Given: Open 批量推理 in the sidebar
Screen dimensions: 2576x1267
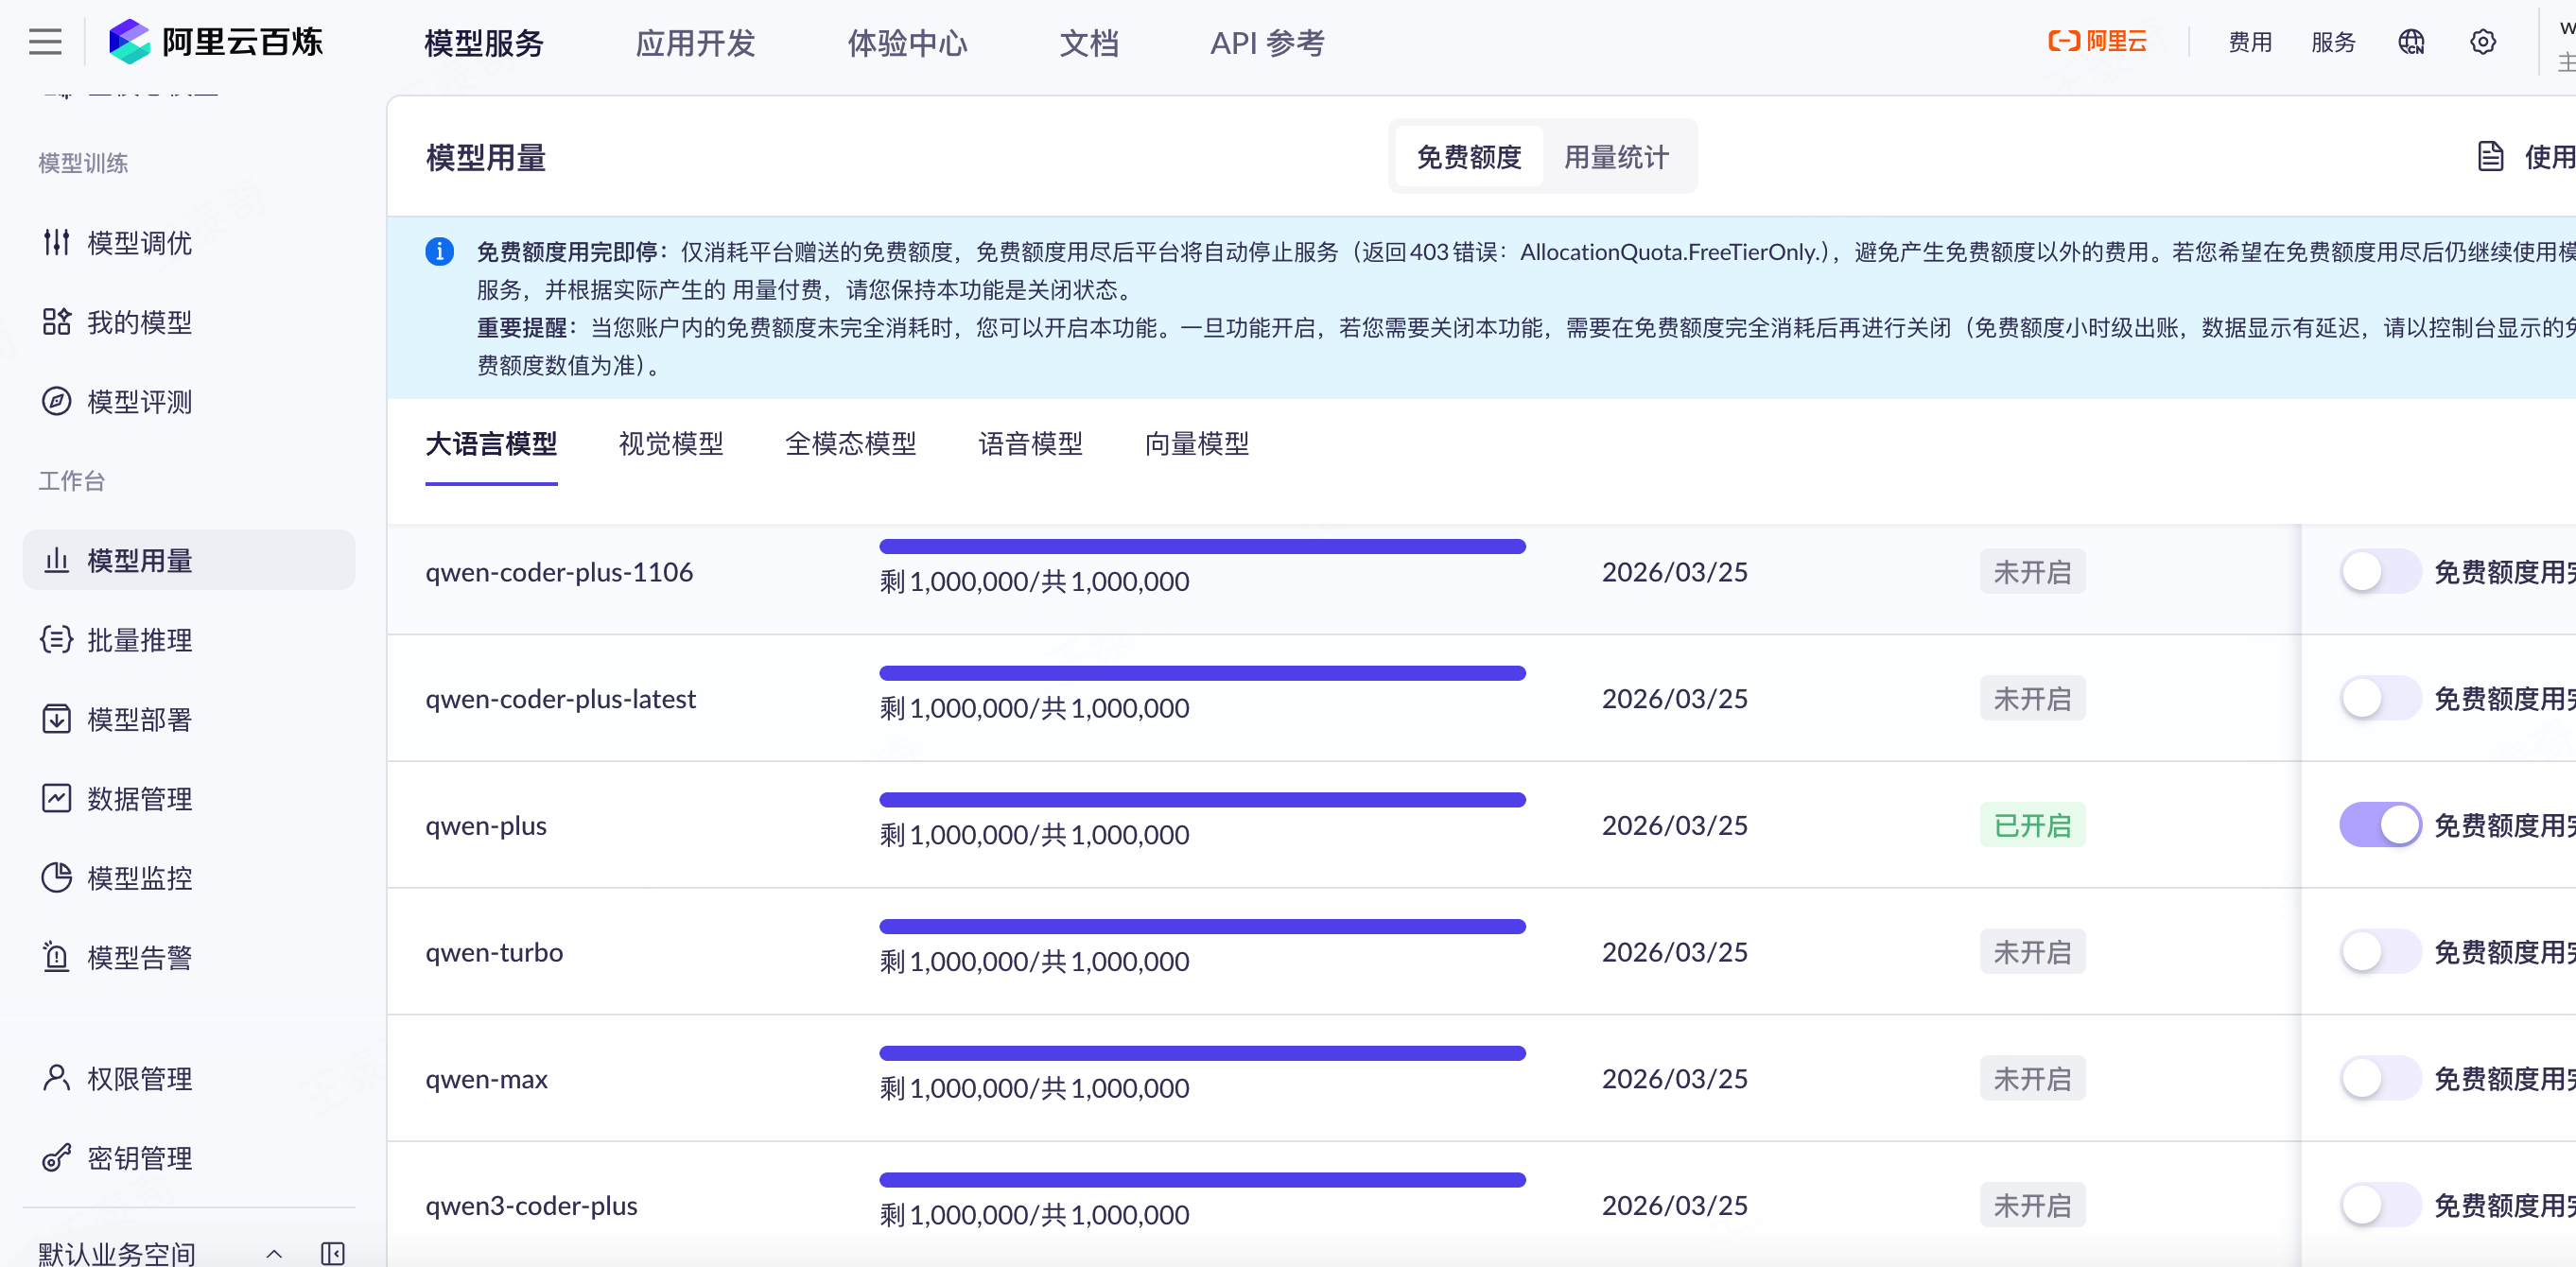Looking at the screenshot, I should (139, 640).
